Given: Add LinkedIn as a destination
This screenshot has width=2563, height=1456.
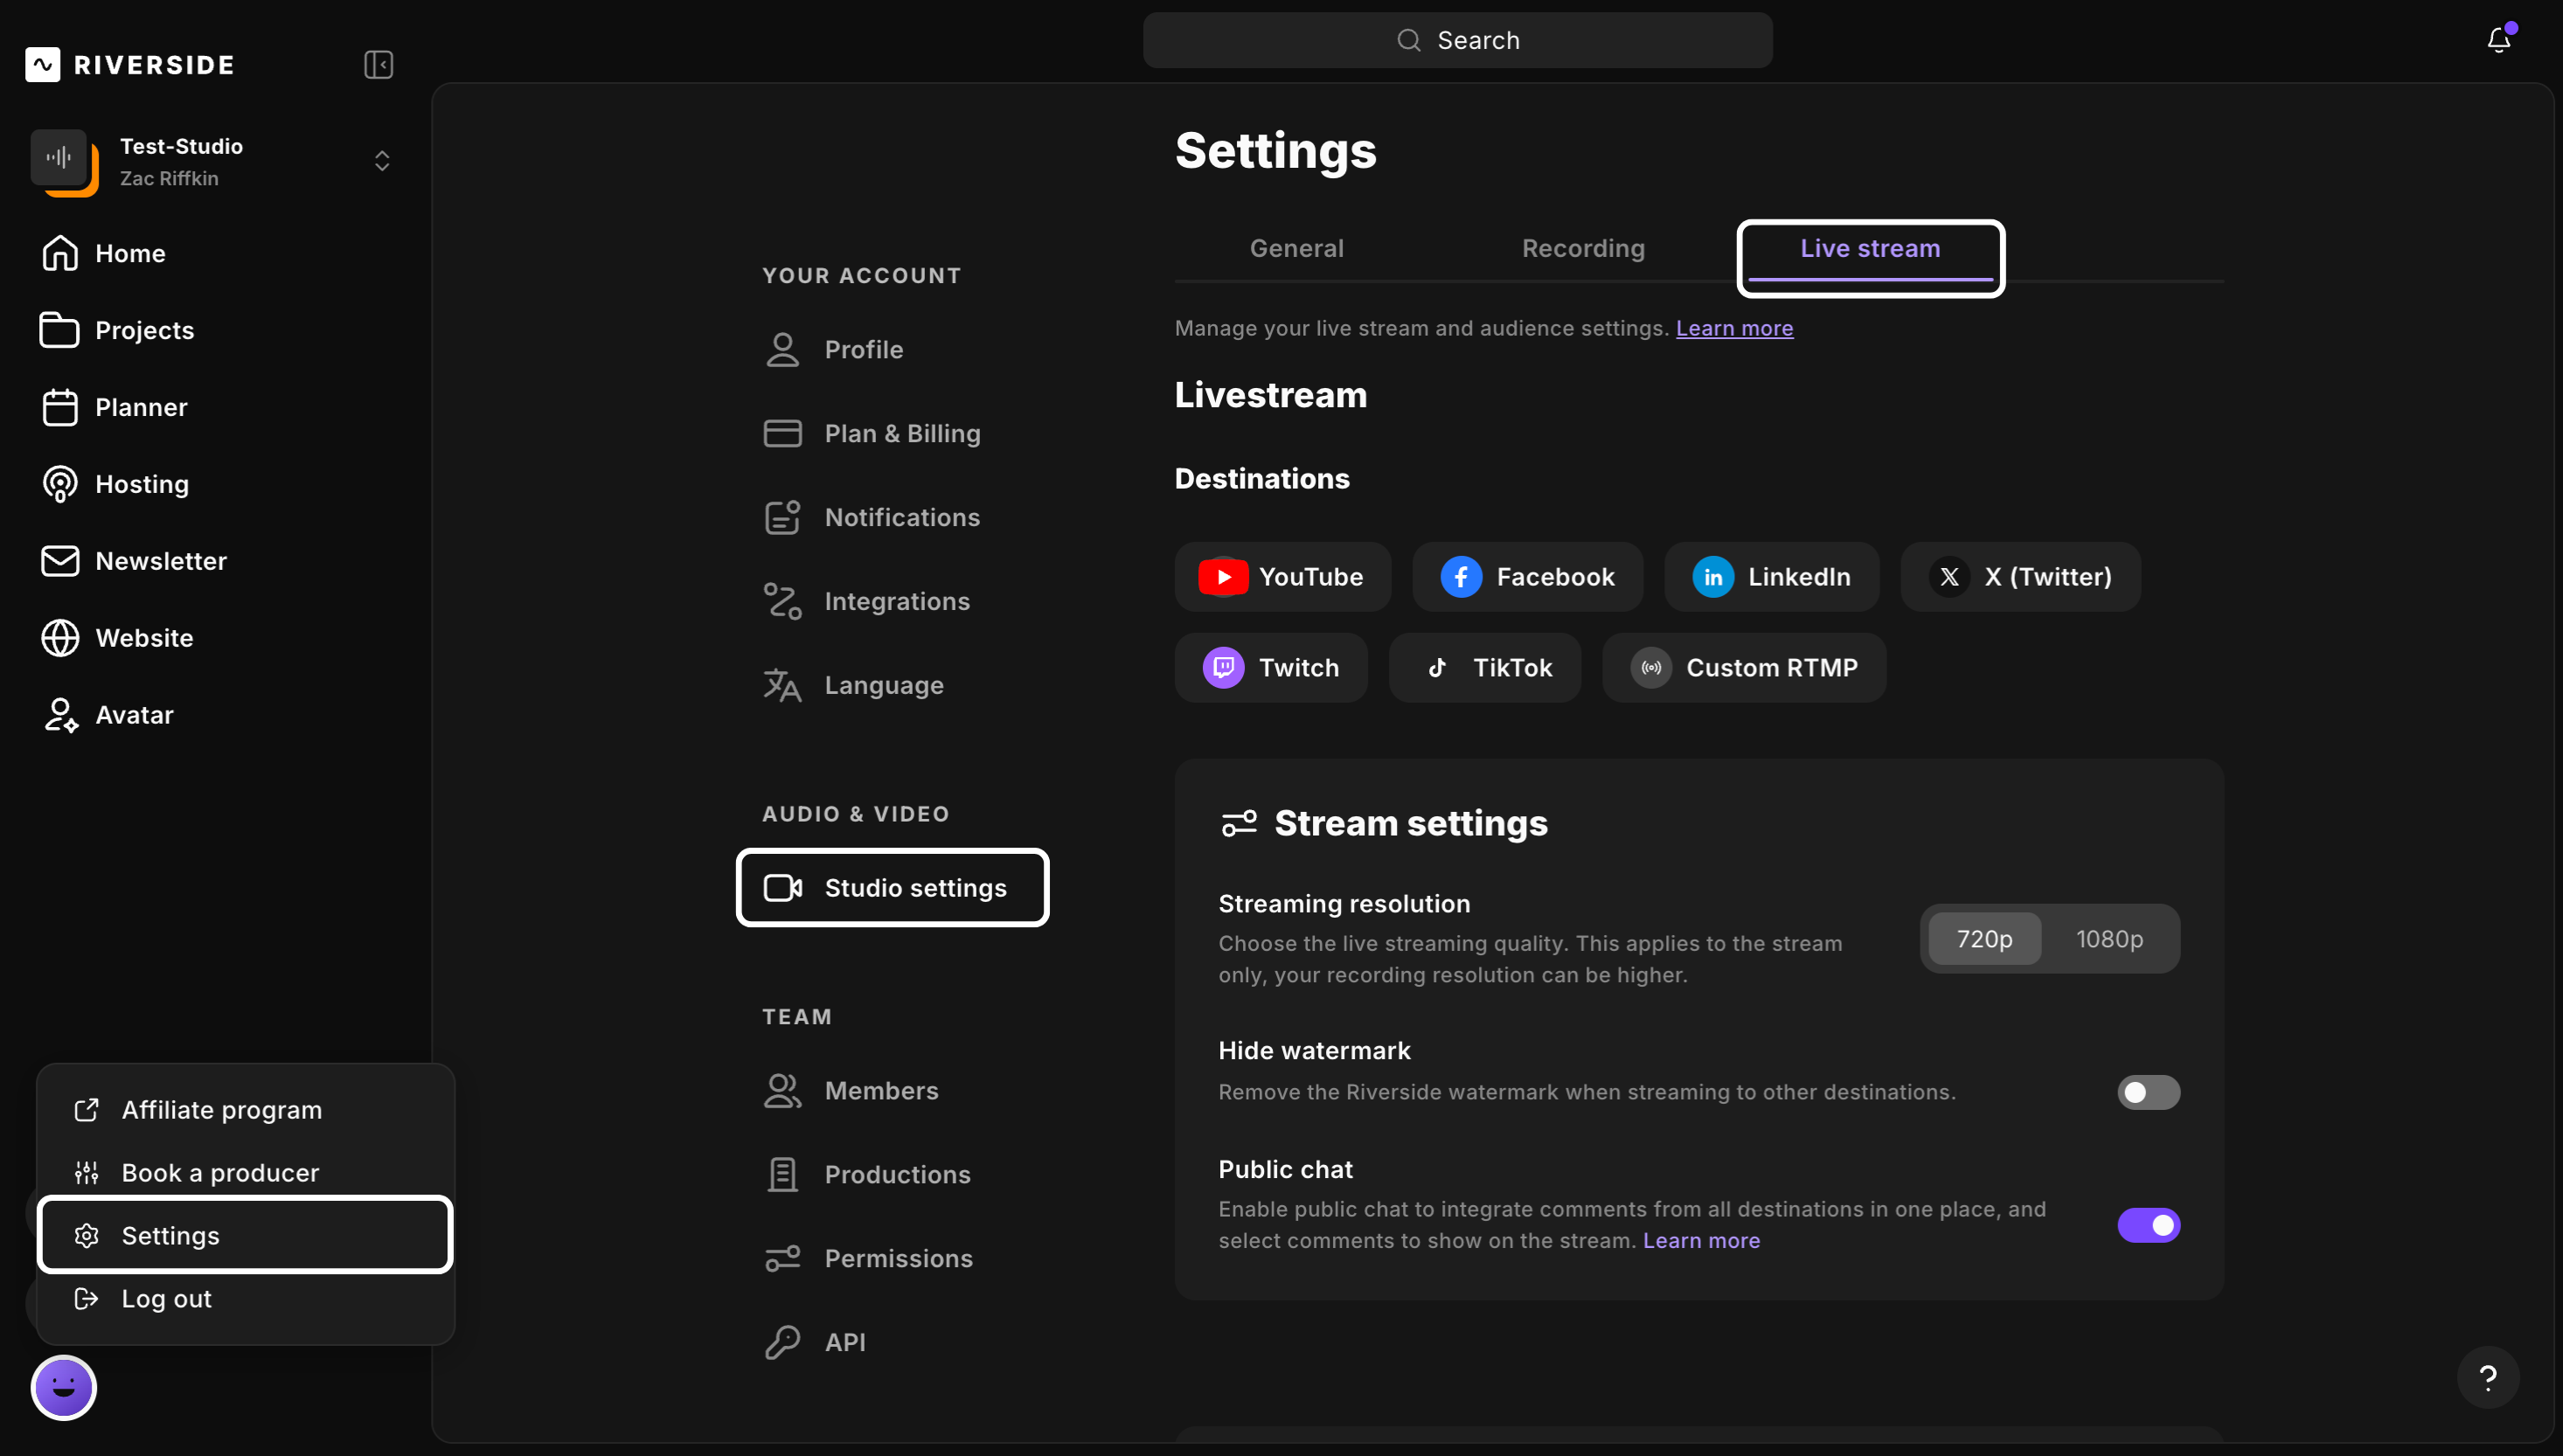Looking at the screenshot, I should click(1771, 577).
